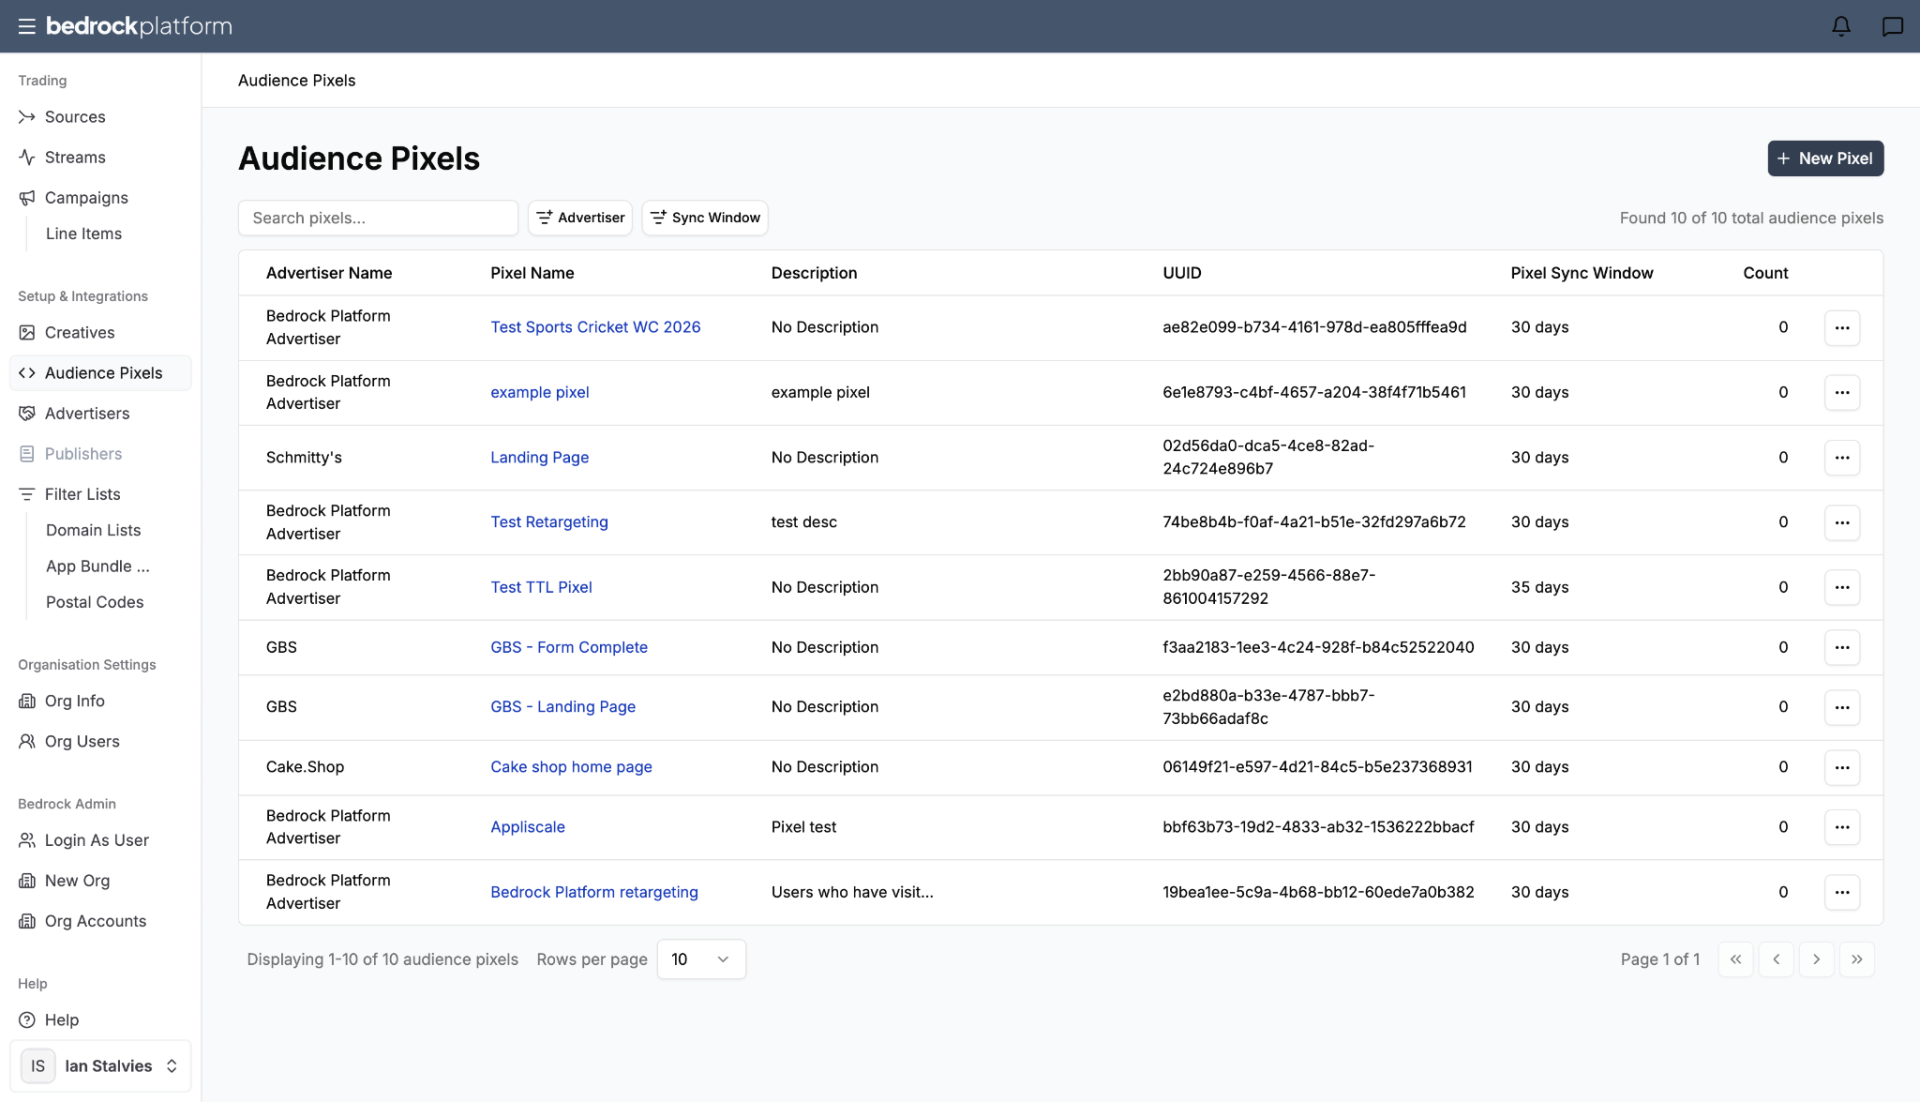This screenshot has width=1920, height=1102.
Task: Jump to last page double-arrow
Action: pos(1856,959)
